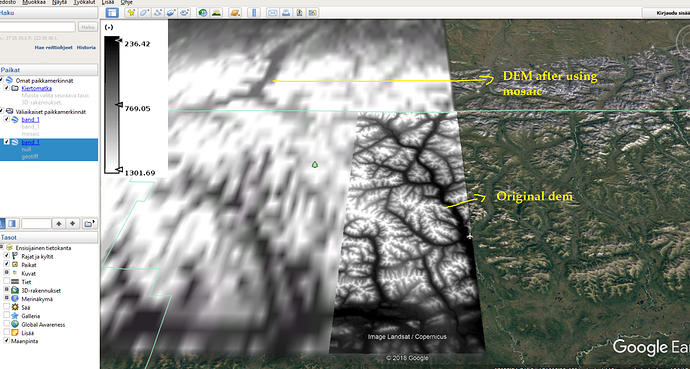Click the email envelope icon
The width and height of the screenshot is (690, 369).
[x=272, y=13]
